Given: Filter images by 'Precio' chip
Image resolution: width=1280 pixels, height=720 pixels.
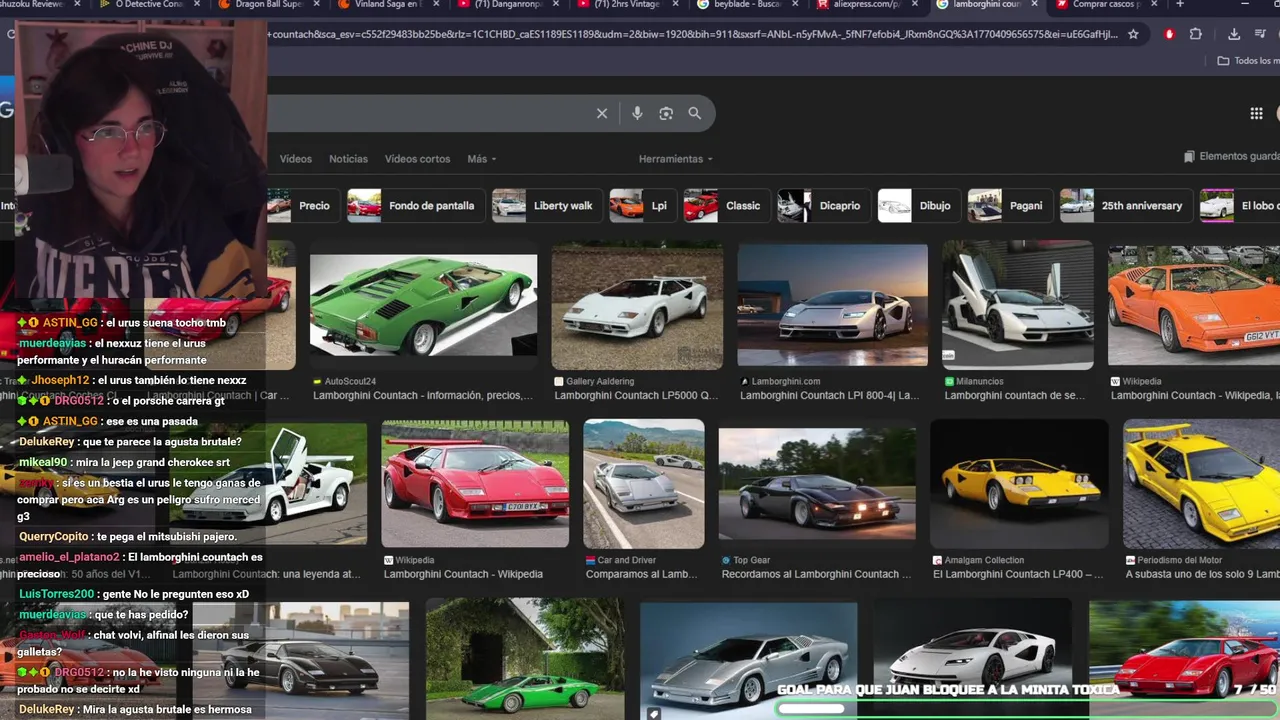Looking at the screenshot, I should click(x=304, y=206).
